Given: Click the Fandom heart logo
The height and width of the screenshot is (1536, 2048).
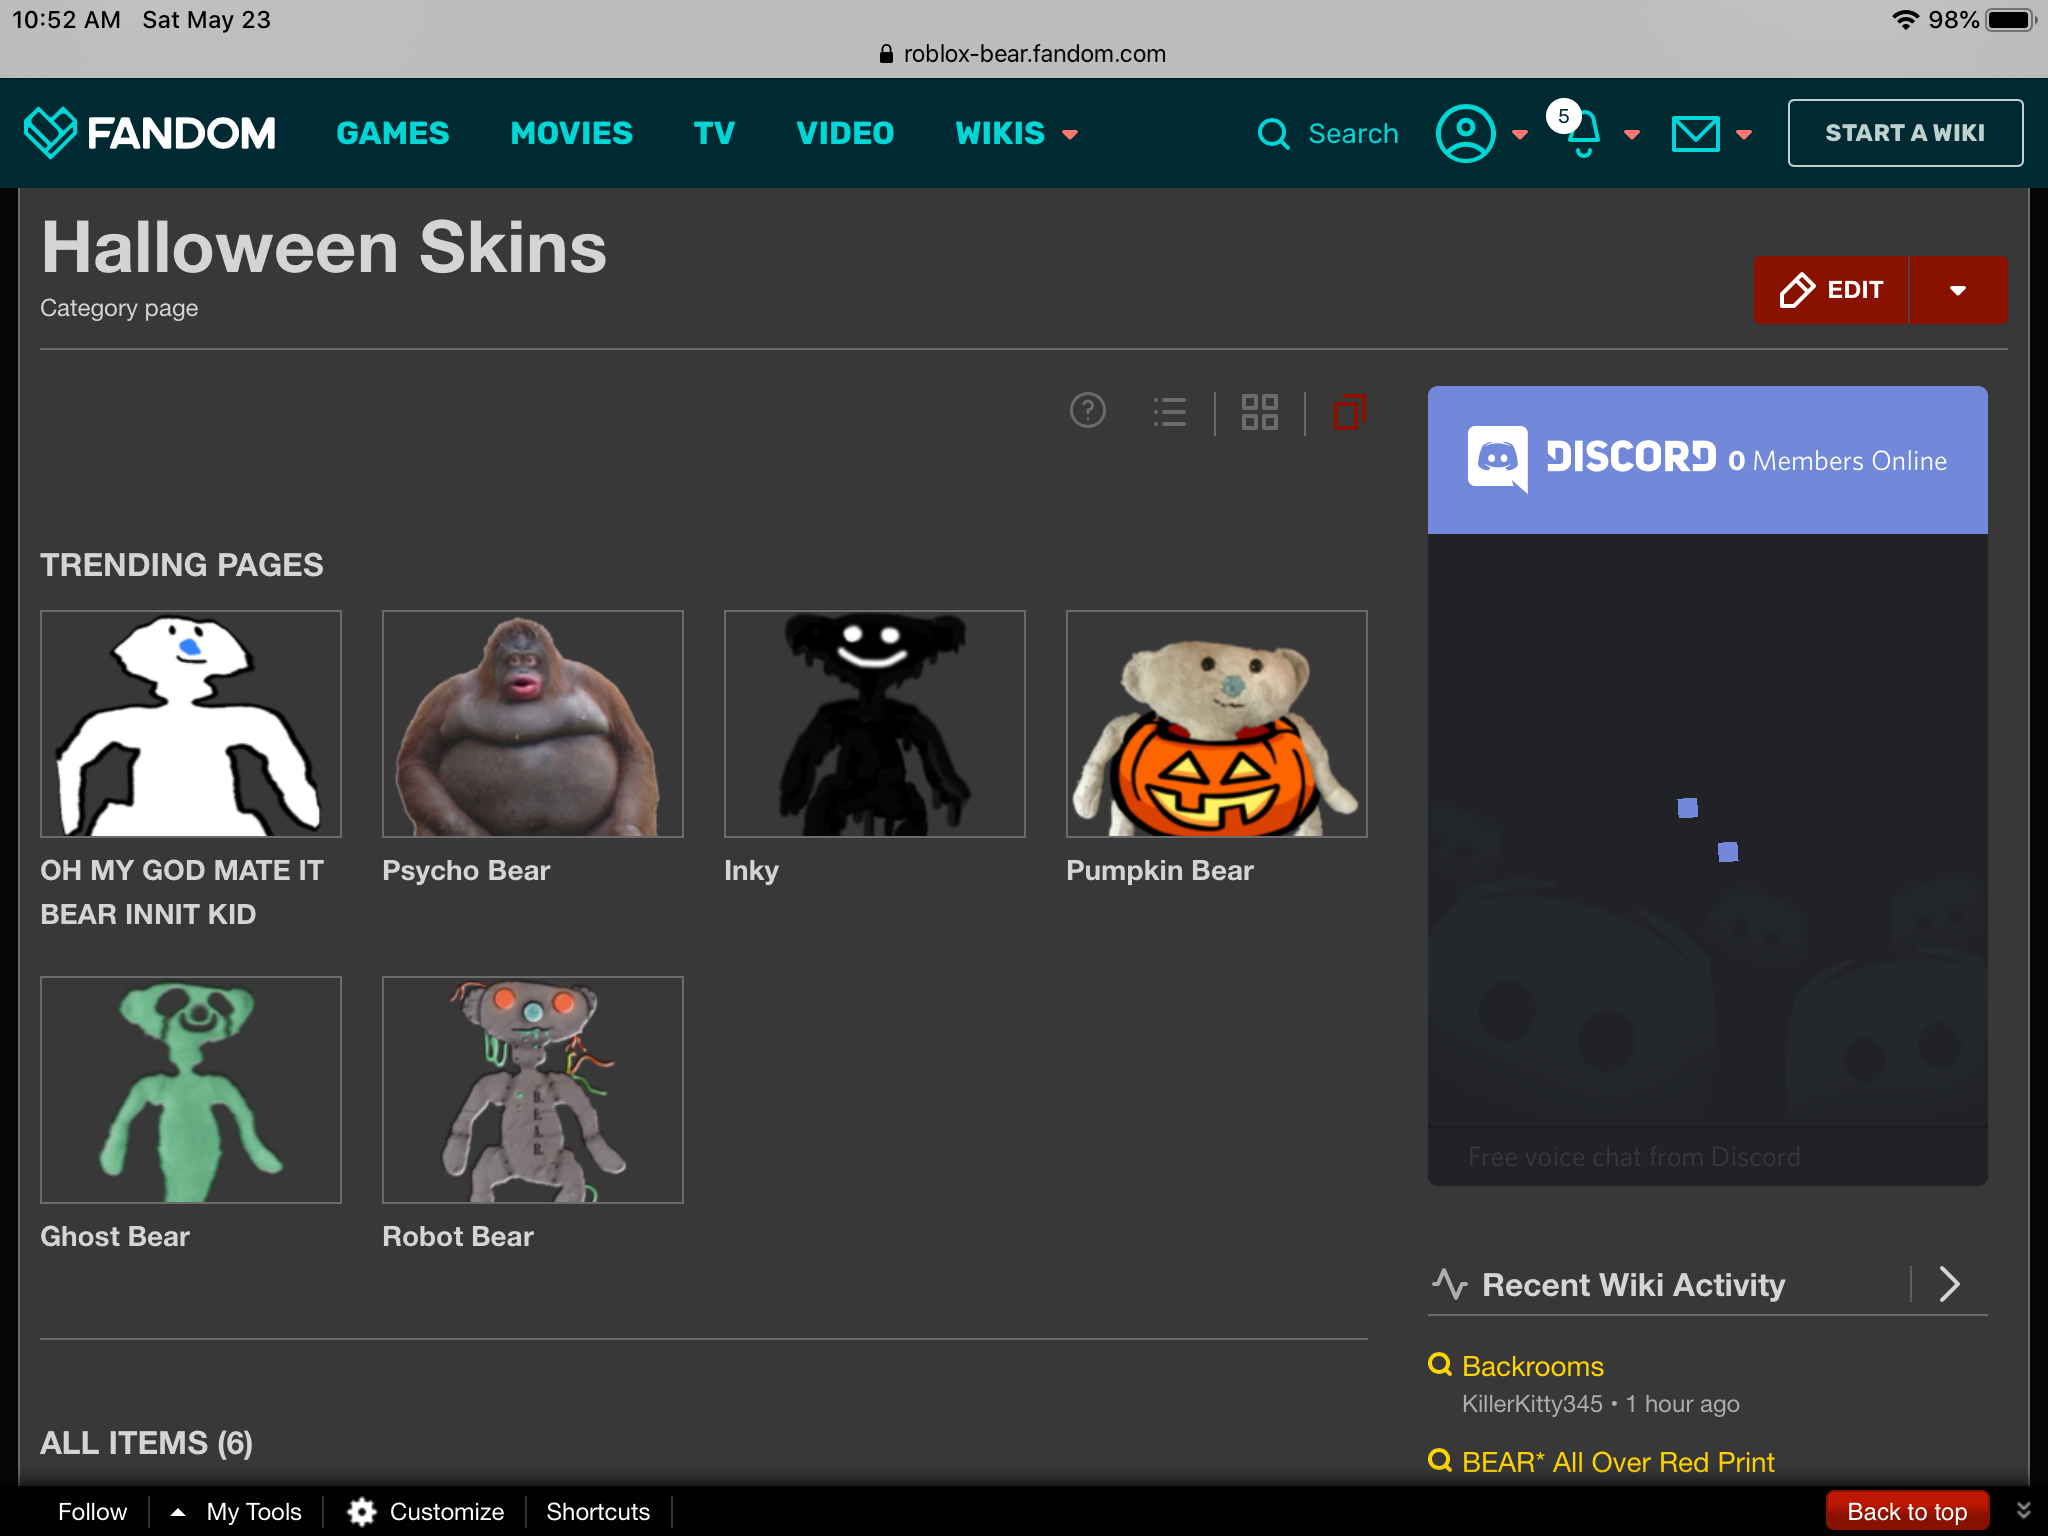Looking at the screenshot, I should 49,132.
